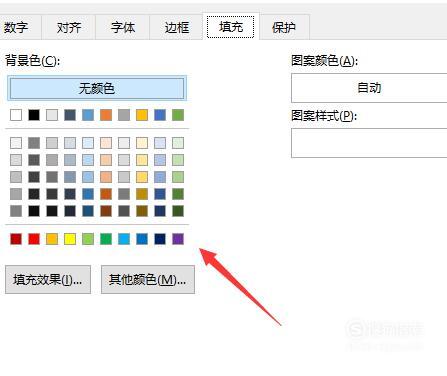Open the 对齐 tab

pyautogui.click(x=69, y=27)
